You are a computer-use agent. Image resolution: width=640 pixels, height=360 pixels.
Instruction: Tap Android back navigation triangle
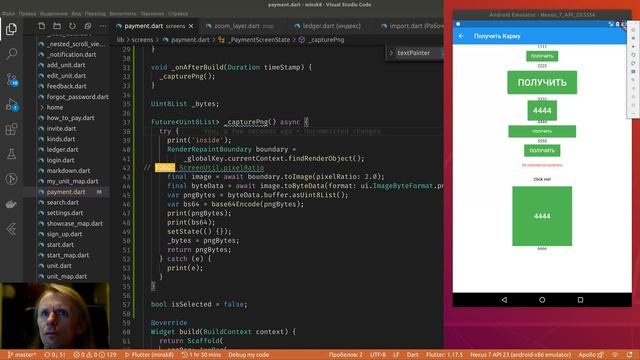point(504,300)
